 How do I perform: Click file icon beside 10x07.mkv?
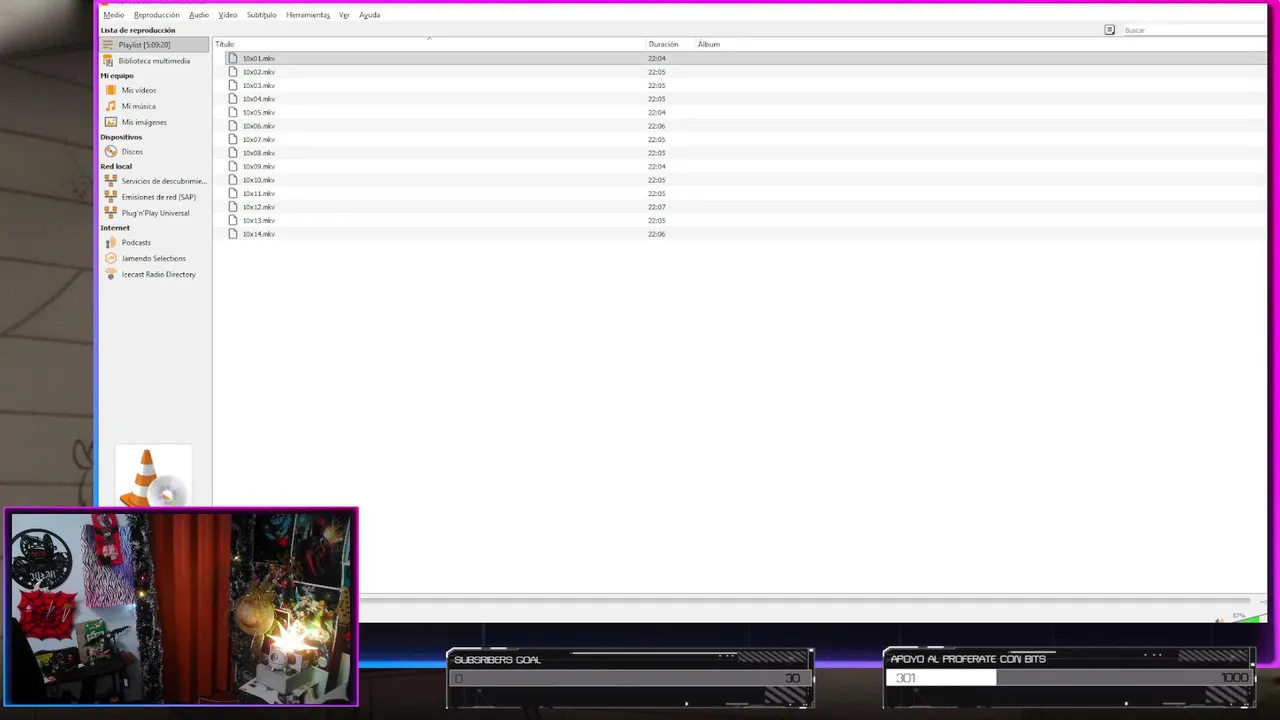click(233, 139)
